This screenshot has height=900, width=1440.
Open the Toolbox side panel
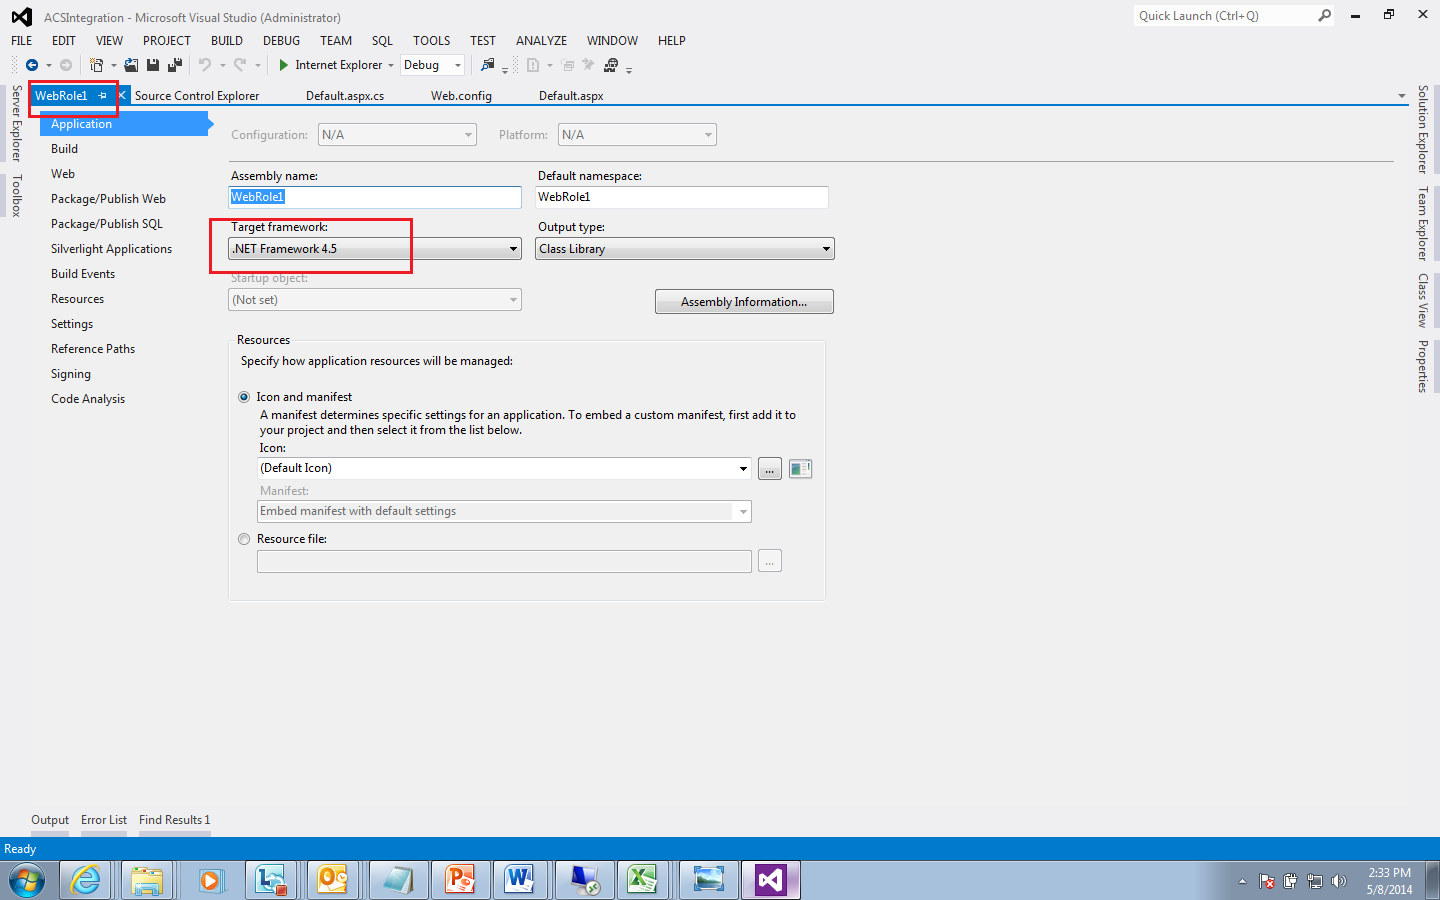point(16,195)
